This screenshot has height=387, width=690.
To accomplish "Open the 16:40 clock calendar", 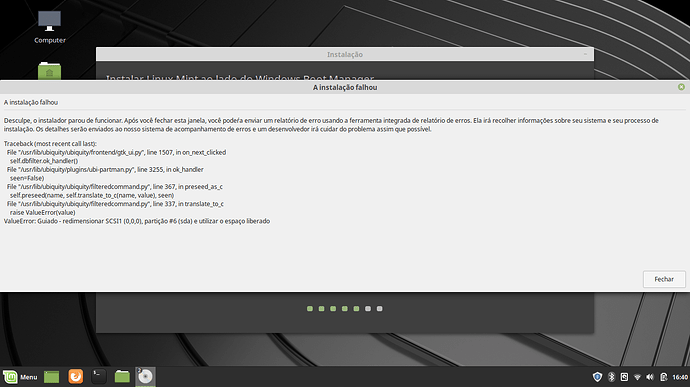I will pos(680,377).
